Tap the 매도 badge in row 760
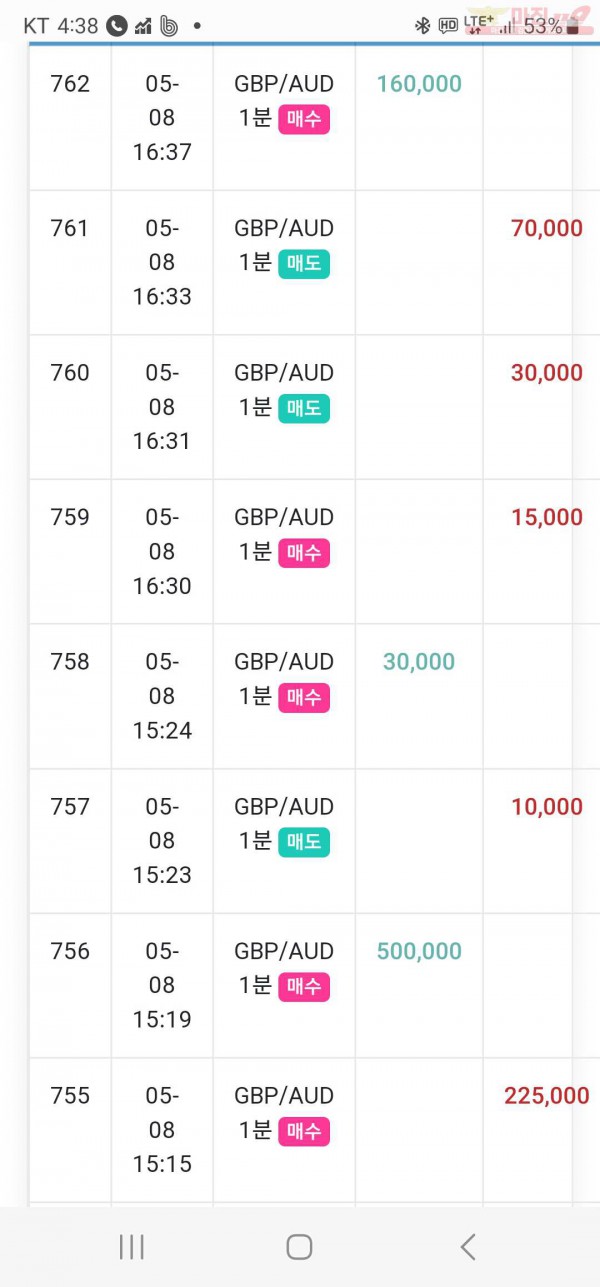Image resolution: width=600 pixels, height=1287 pixels. click(304, 408)
